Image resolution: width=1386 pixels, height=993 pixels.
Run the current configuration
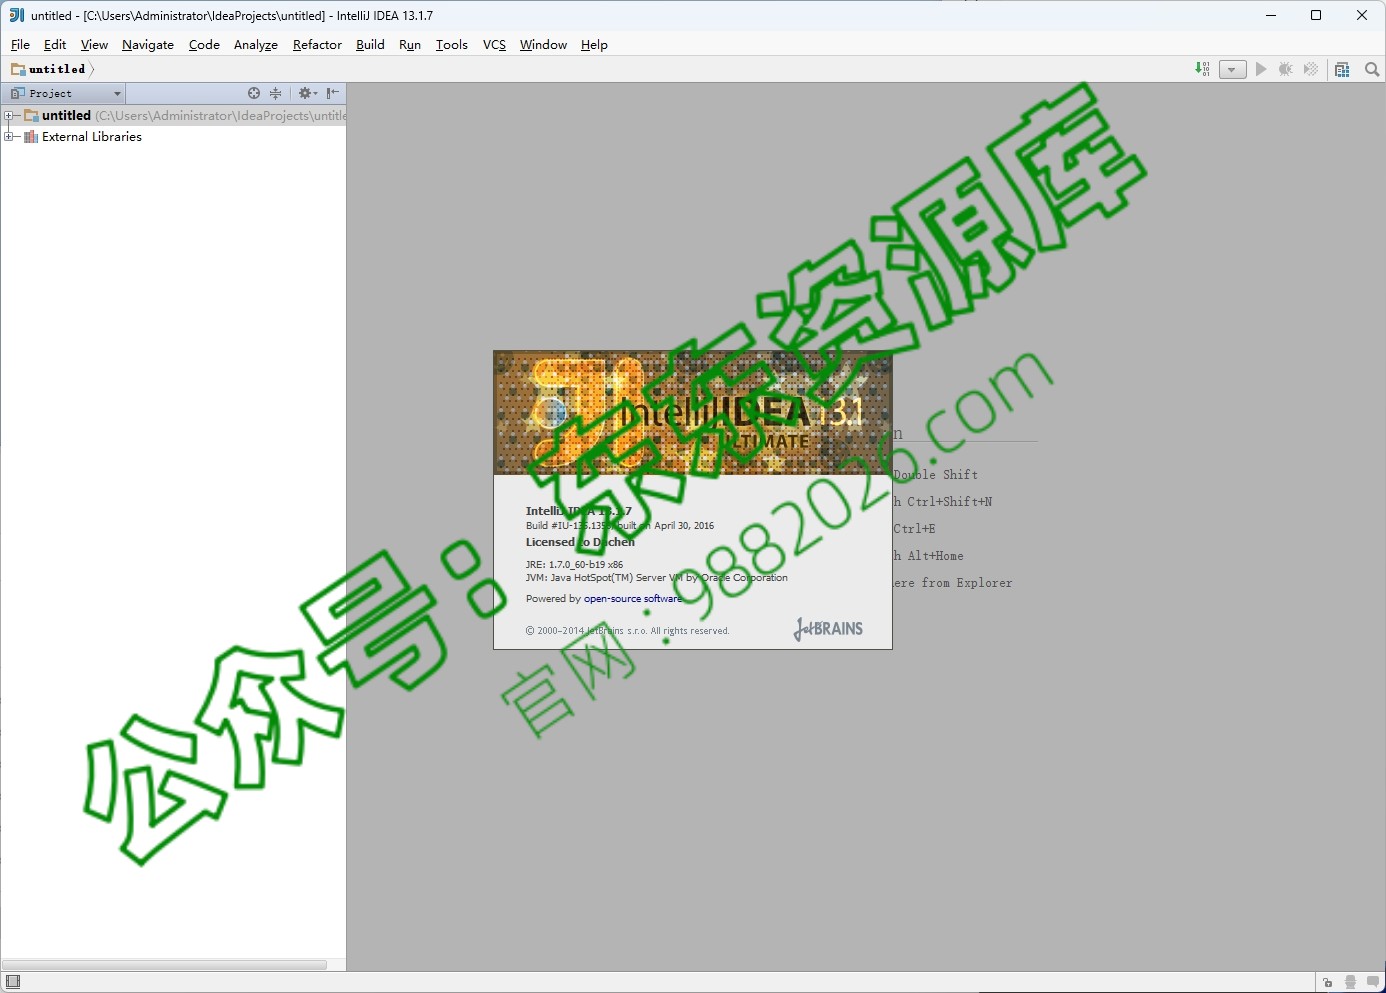[x=1261, y=69]
